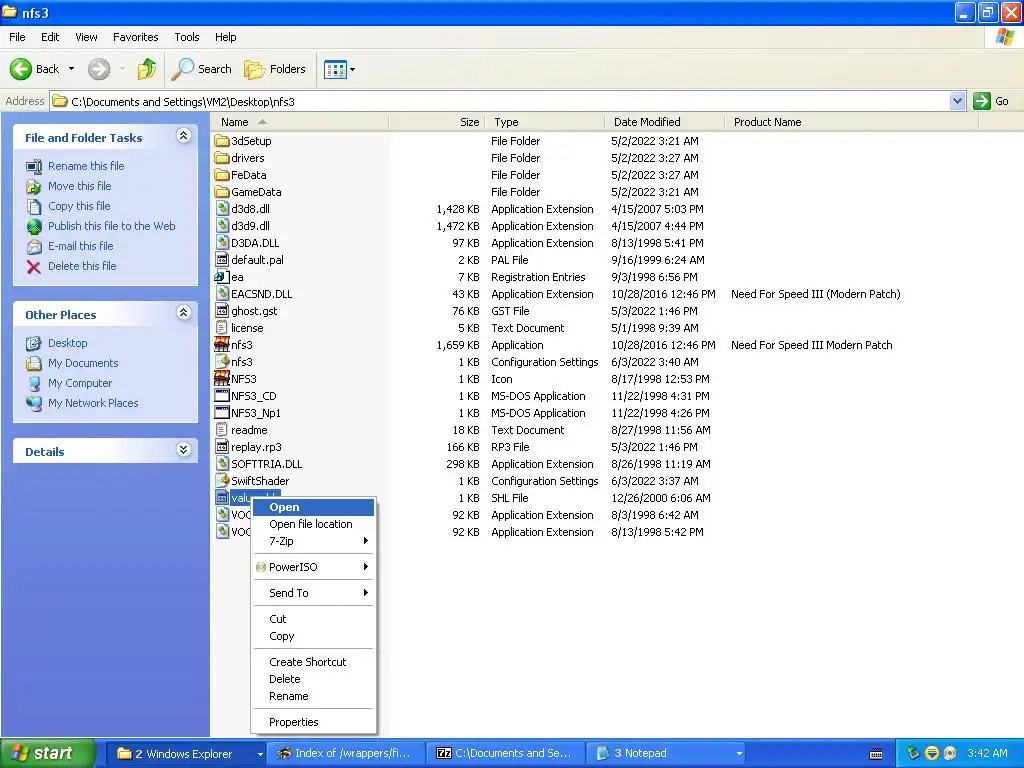
Task: Select the D3DA.DLL file icon
Action: click(x=222, y=242)
